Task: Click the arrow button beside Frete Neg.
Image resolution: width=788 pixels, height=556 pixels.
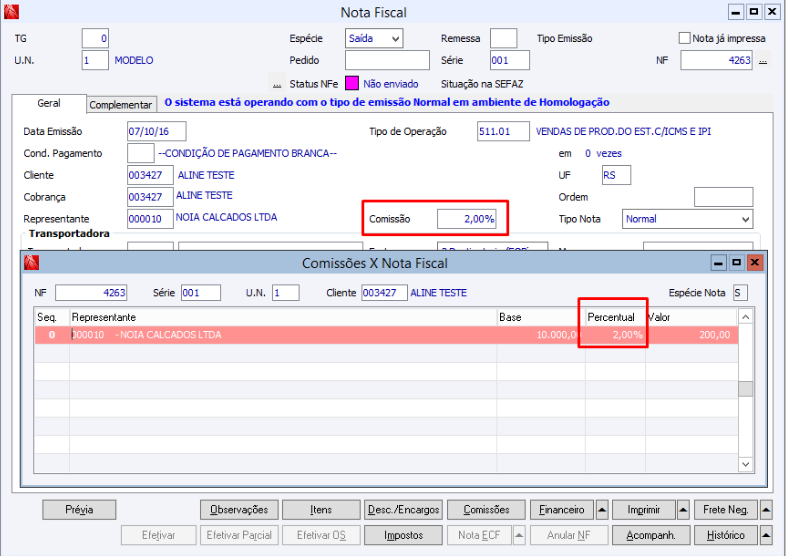Action: [766, 510]
